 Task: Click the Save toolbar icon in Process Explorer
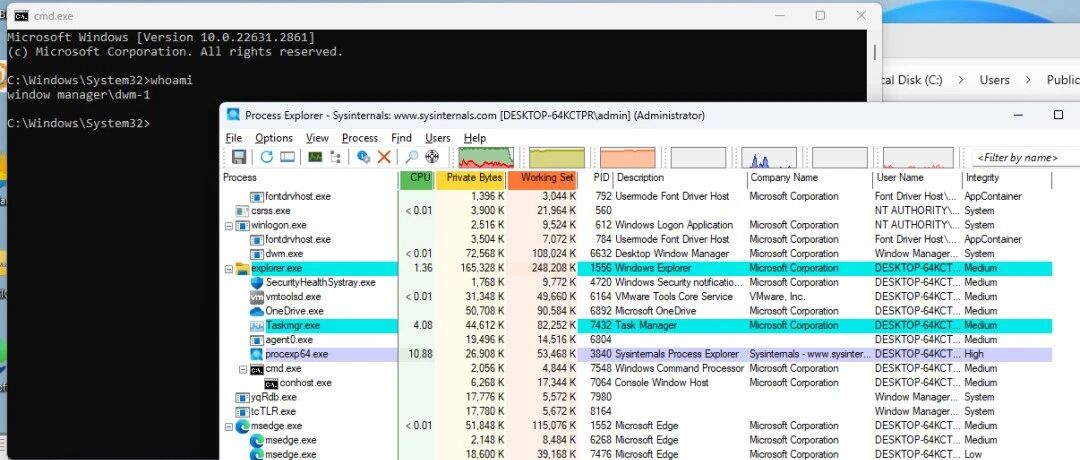239,157
